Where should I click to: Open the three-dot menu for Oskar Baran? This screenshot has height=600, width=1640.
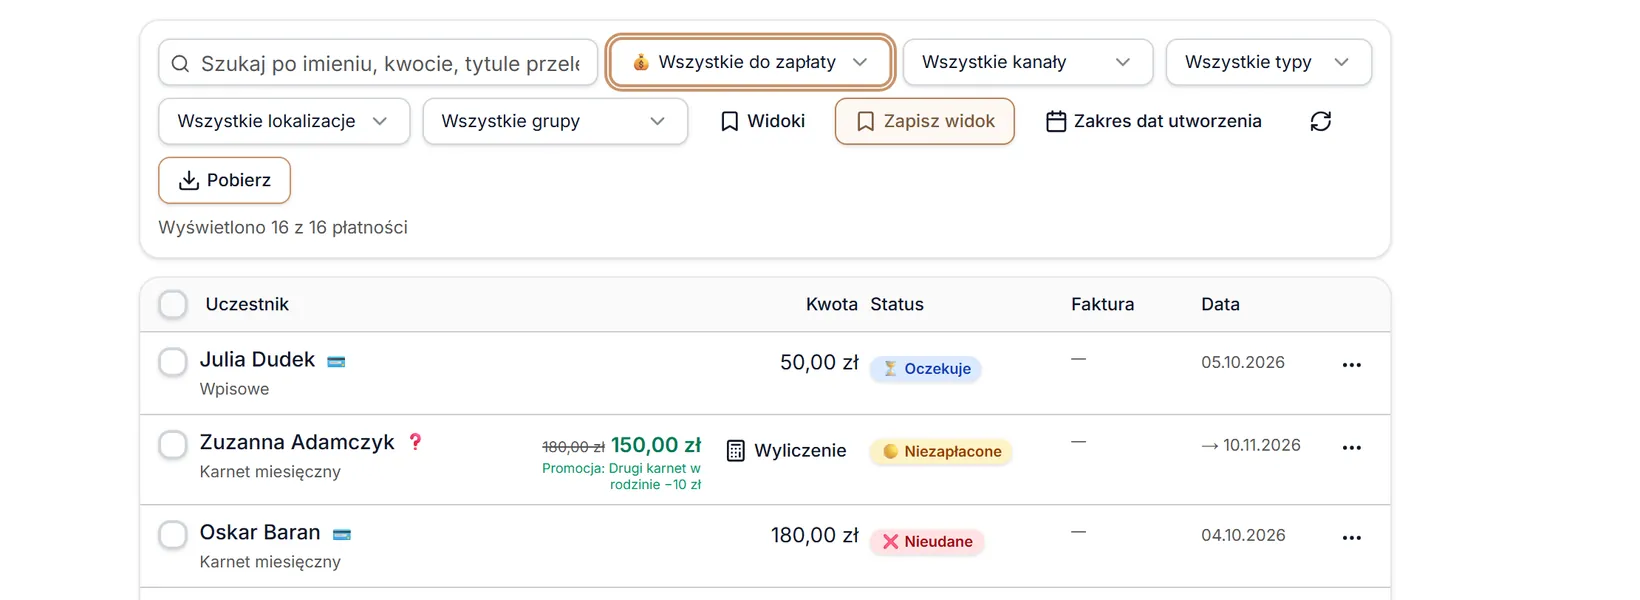coord(1352,538)
